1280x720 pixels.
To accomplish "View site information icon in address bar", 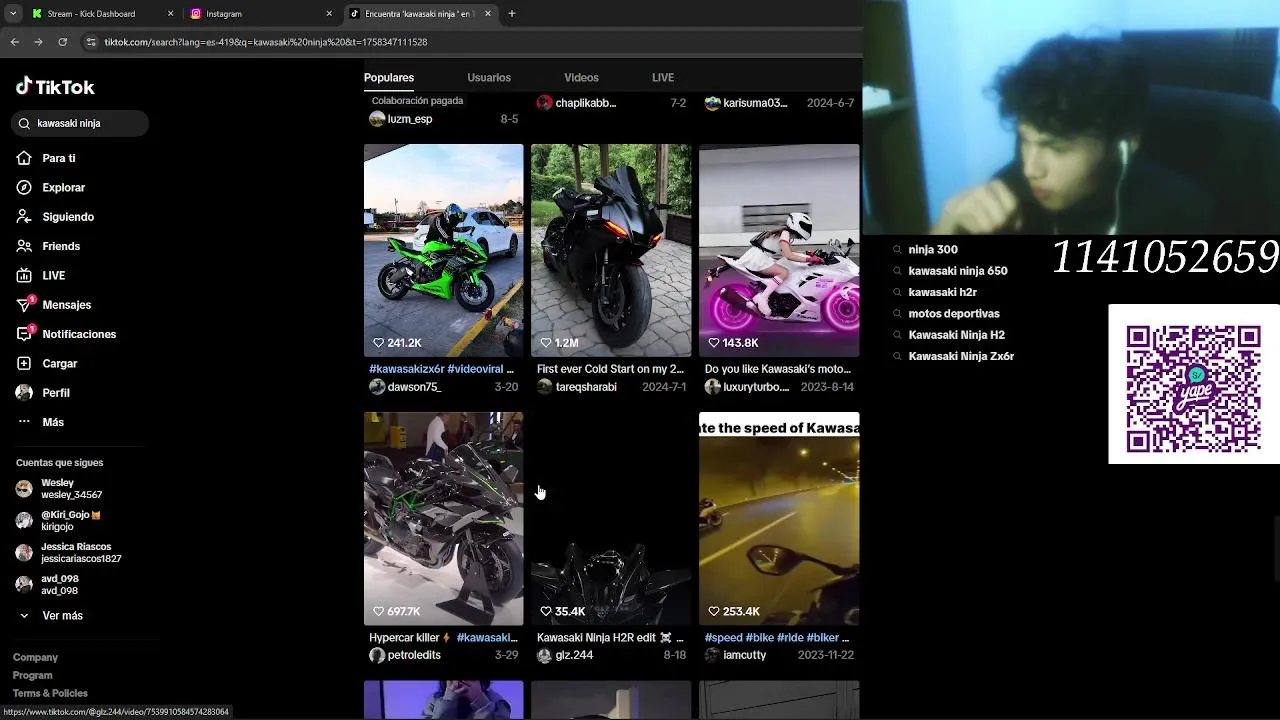I will pos(91,42).
